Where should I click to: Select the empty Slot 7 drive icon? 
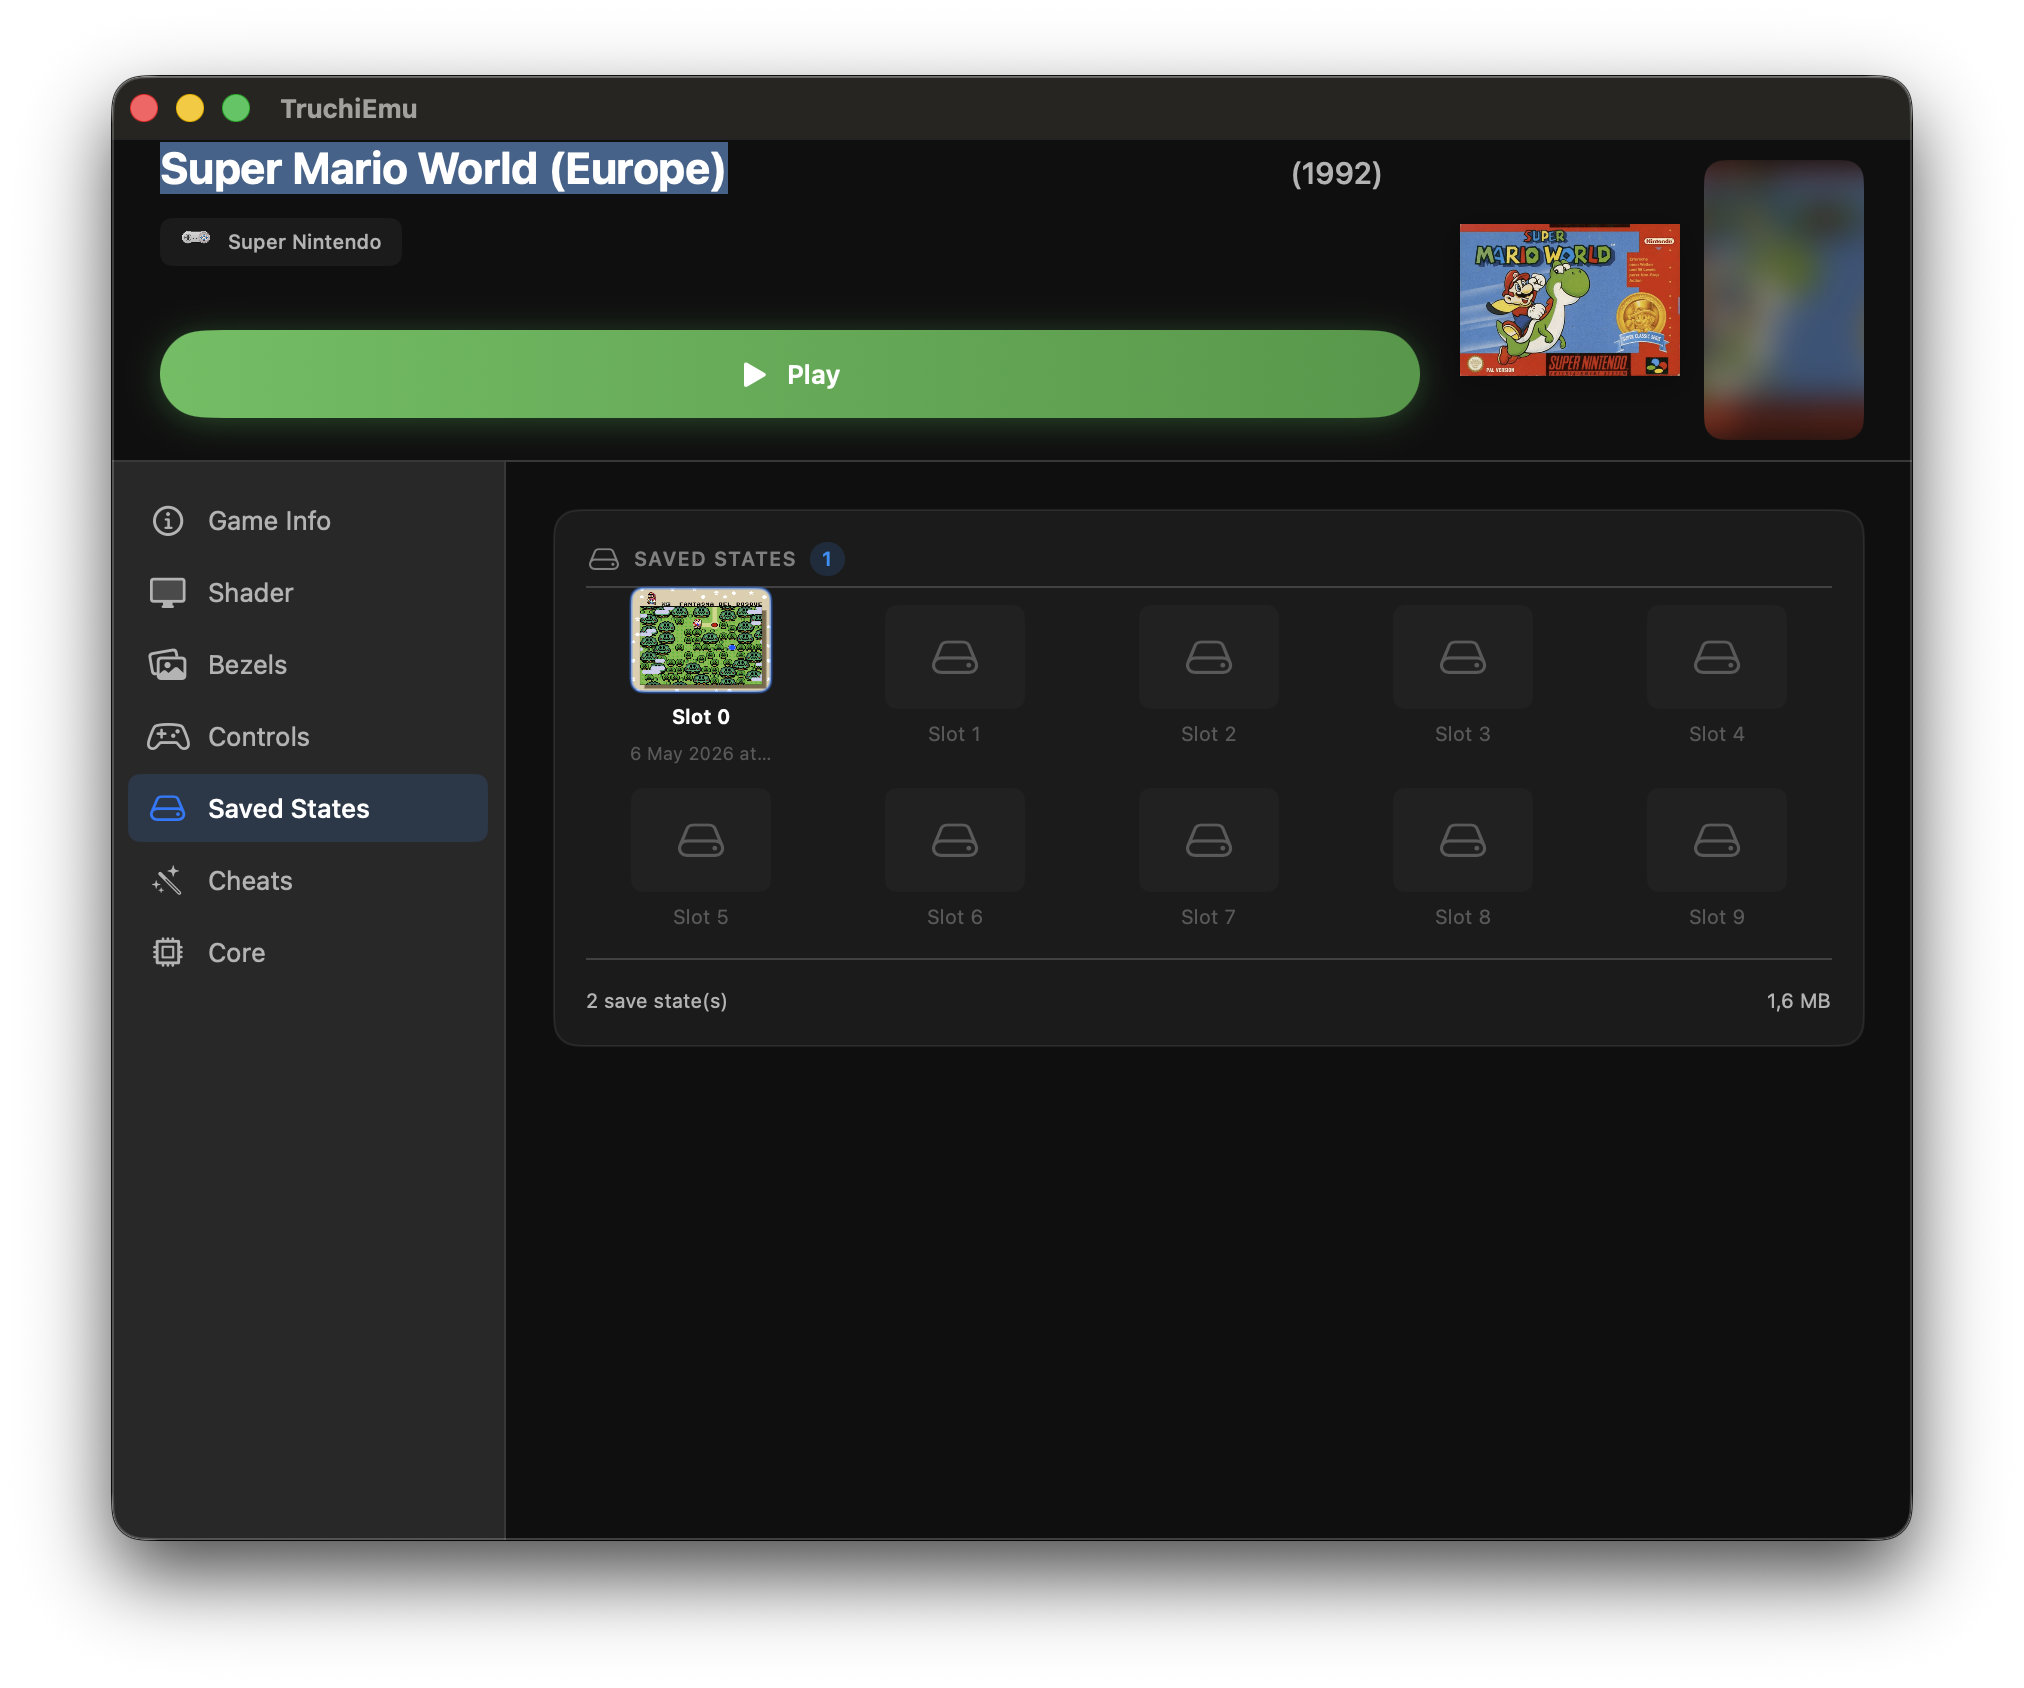coord(1209,841)
